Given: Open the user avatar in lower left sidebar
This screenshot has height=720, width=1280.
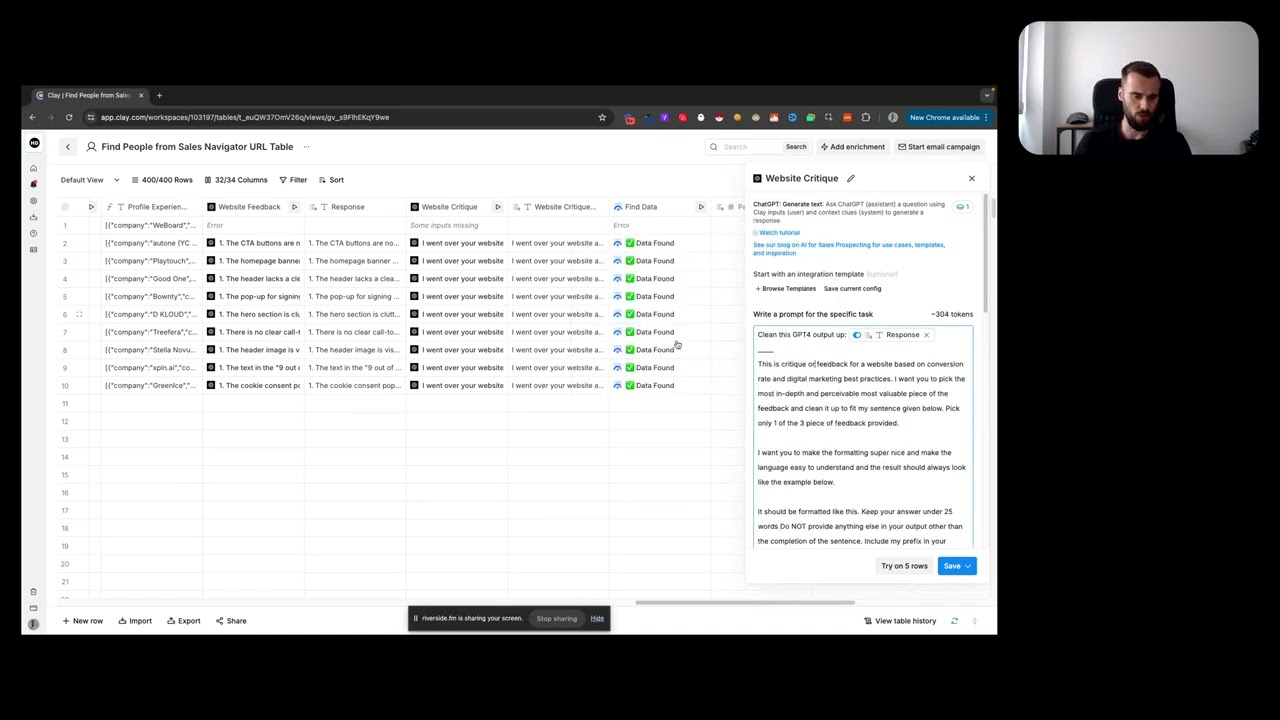Looking at the screenshot, I should pos(33,624).
